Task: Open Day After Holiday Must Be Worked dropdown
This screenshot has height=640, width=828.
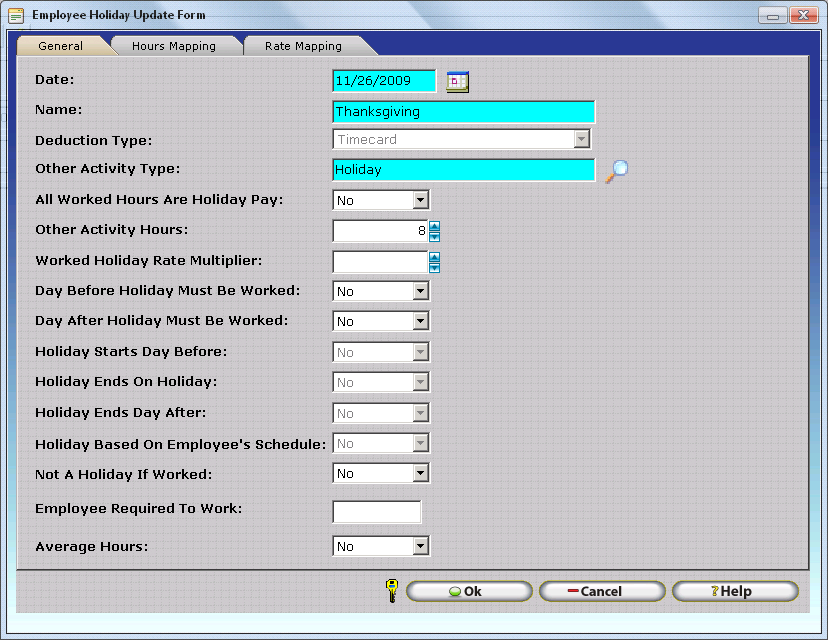Action: pos(420,321)
